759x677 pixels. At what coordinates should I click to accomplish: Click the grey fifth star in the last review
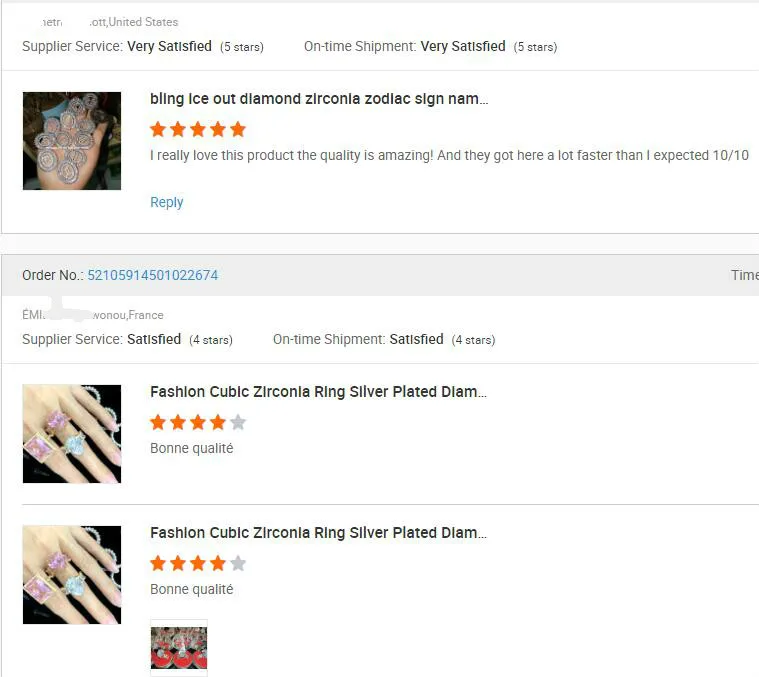click(238, 563)
